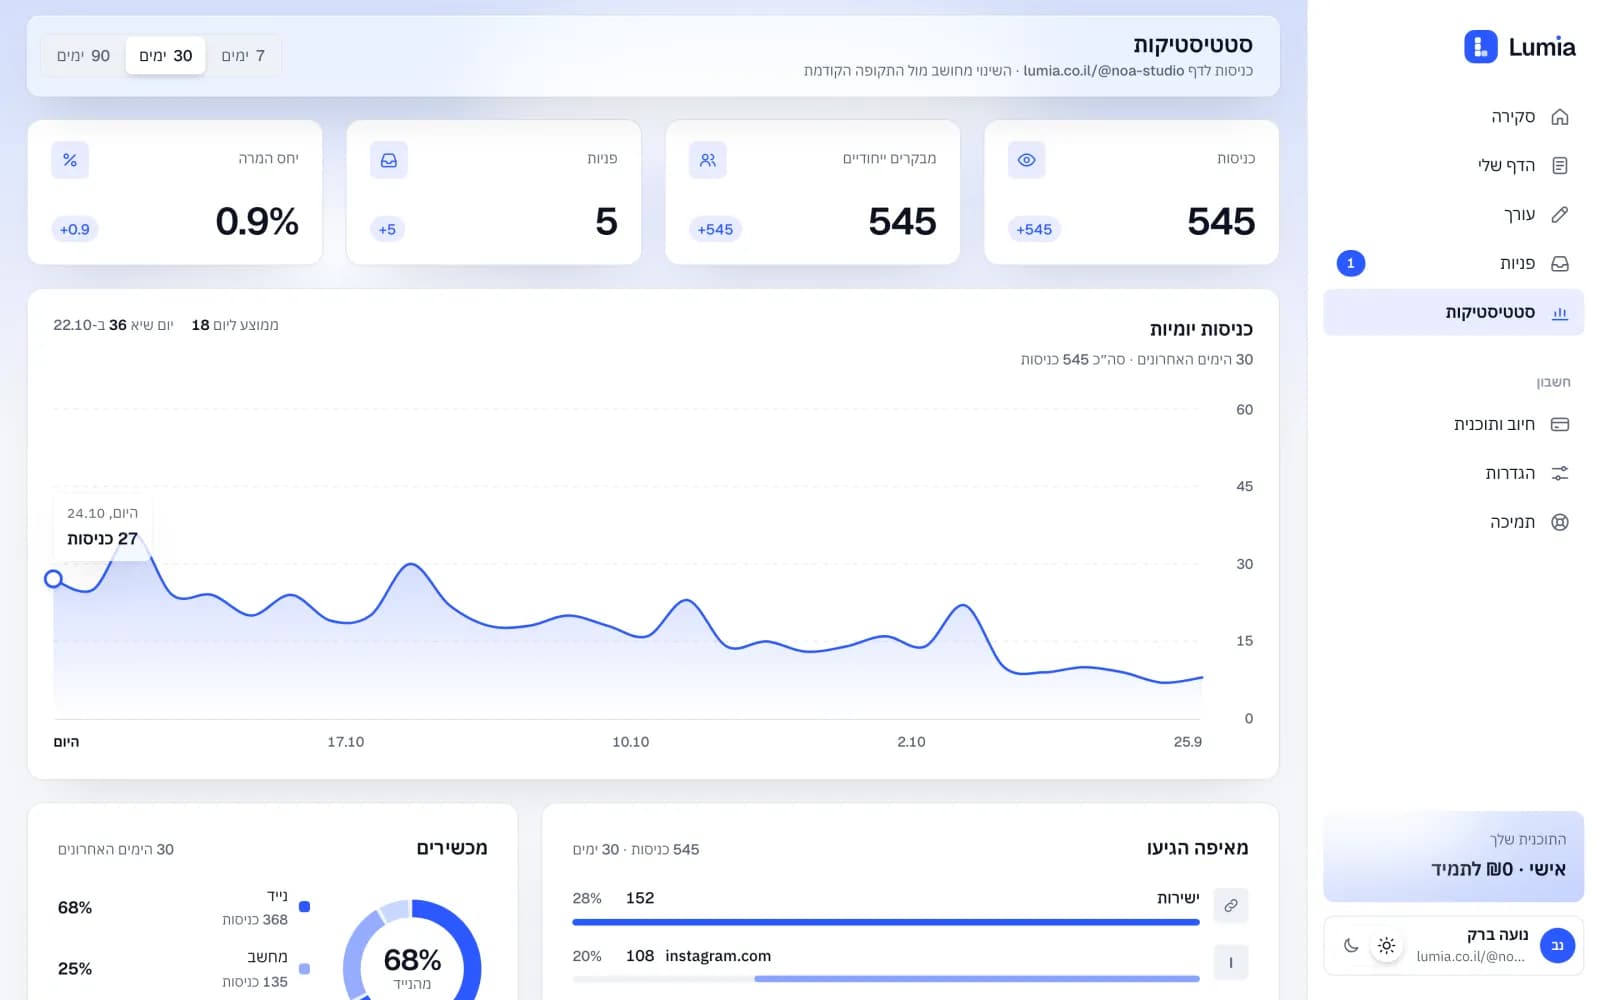1600x1000 pixels.
Task: Click the 17.10 date axis label
Action: [346, 742]
